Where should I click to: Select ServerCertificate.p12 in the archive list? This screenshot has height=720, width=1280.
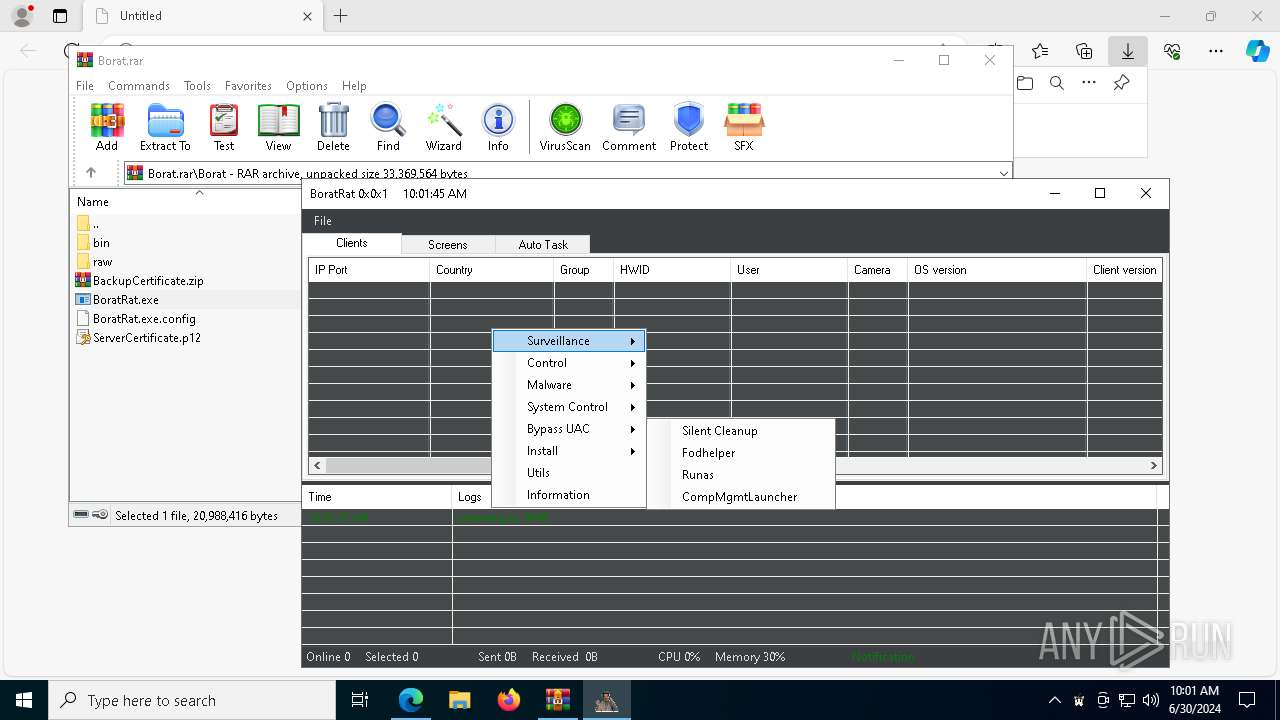click(x=147, y=338)
